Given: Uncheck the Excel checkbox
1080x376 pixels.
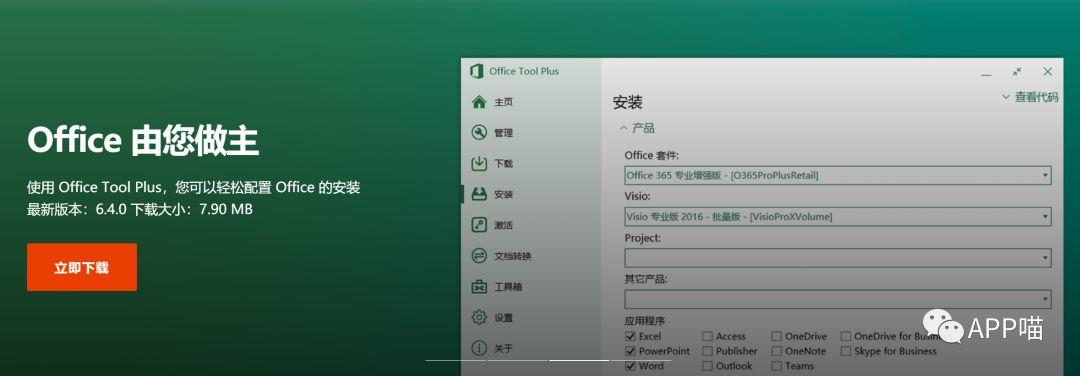Looking at the screenshot, I should tap(630, 336).
